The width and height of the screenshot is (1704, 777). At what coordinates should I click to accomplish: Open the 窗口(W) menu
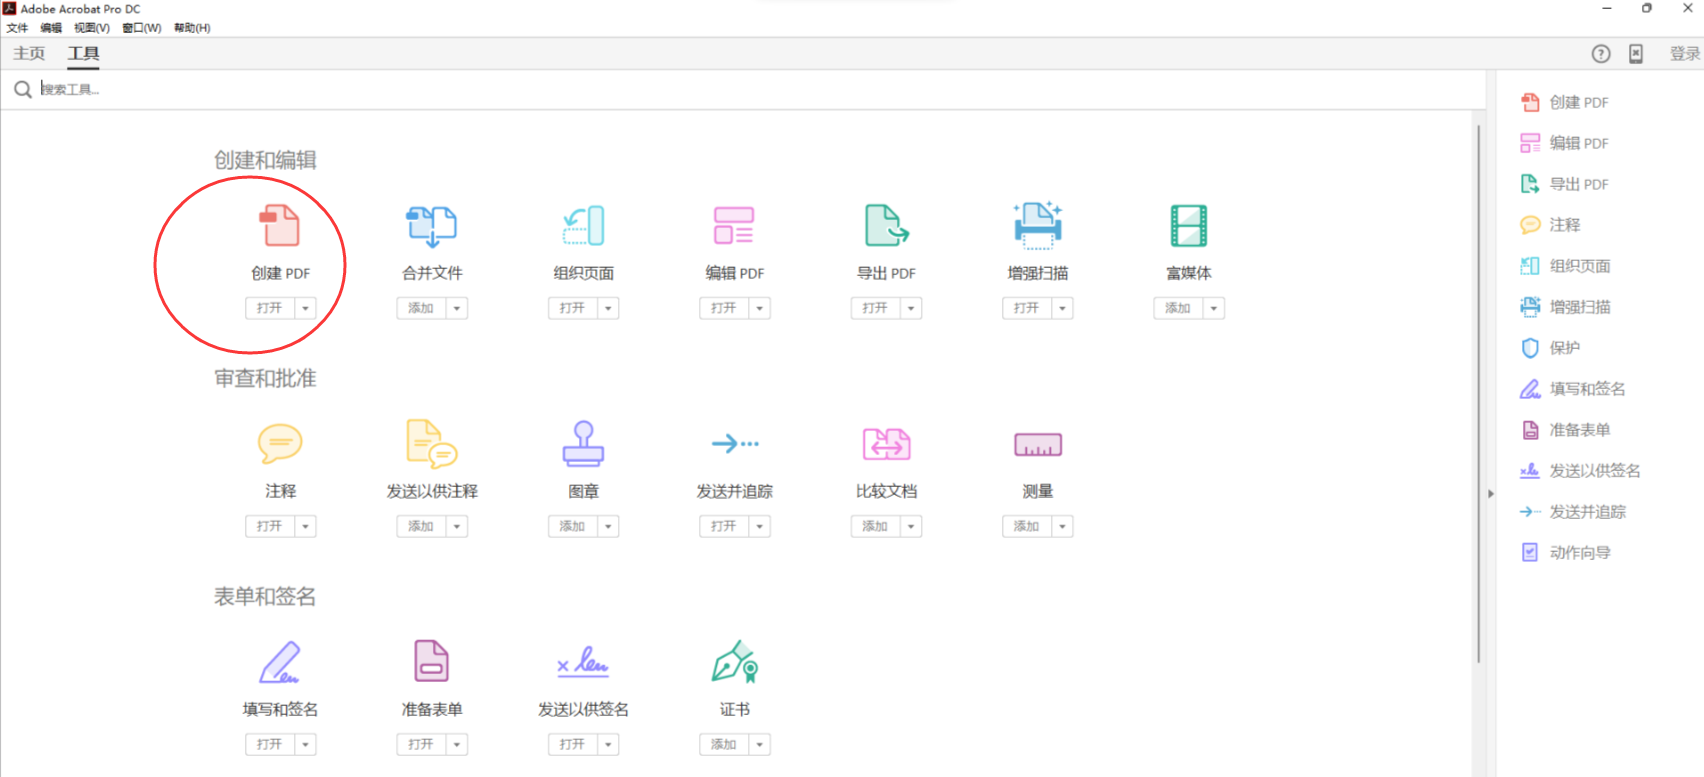click(x=142, y=28)
